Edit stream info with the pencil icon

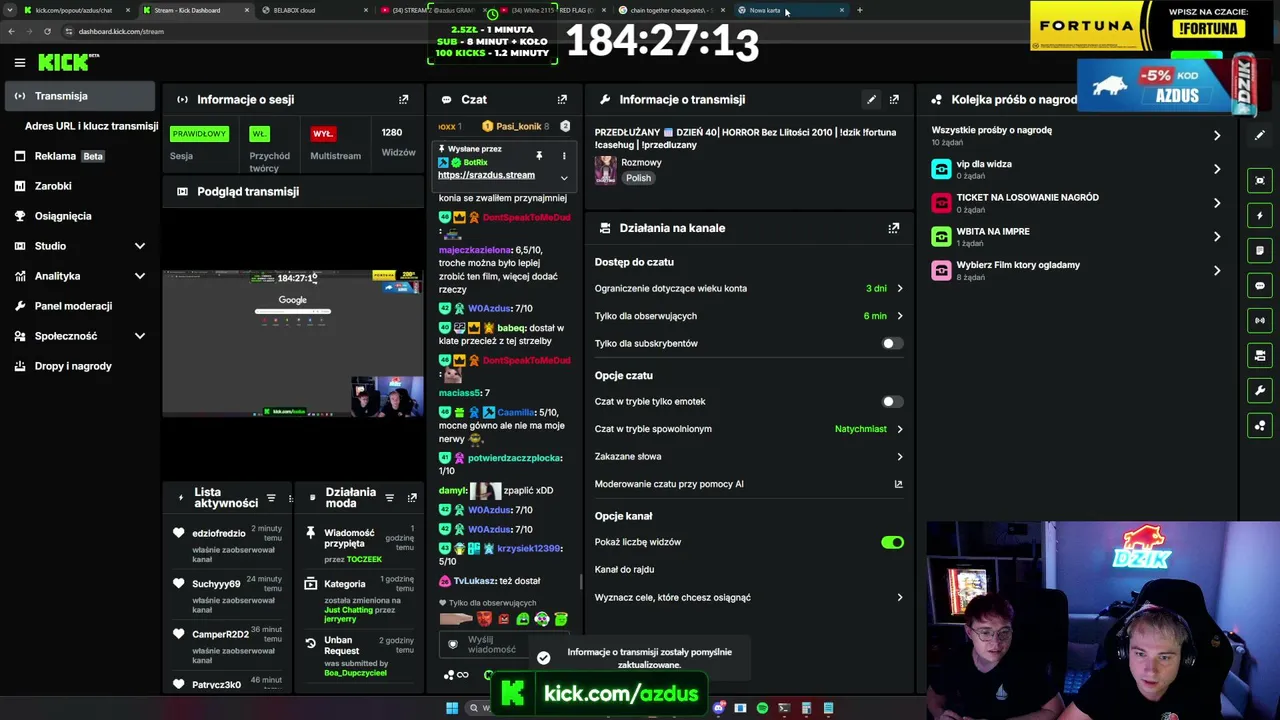[872, 100]
